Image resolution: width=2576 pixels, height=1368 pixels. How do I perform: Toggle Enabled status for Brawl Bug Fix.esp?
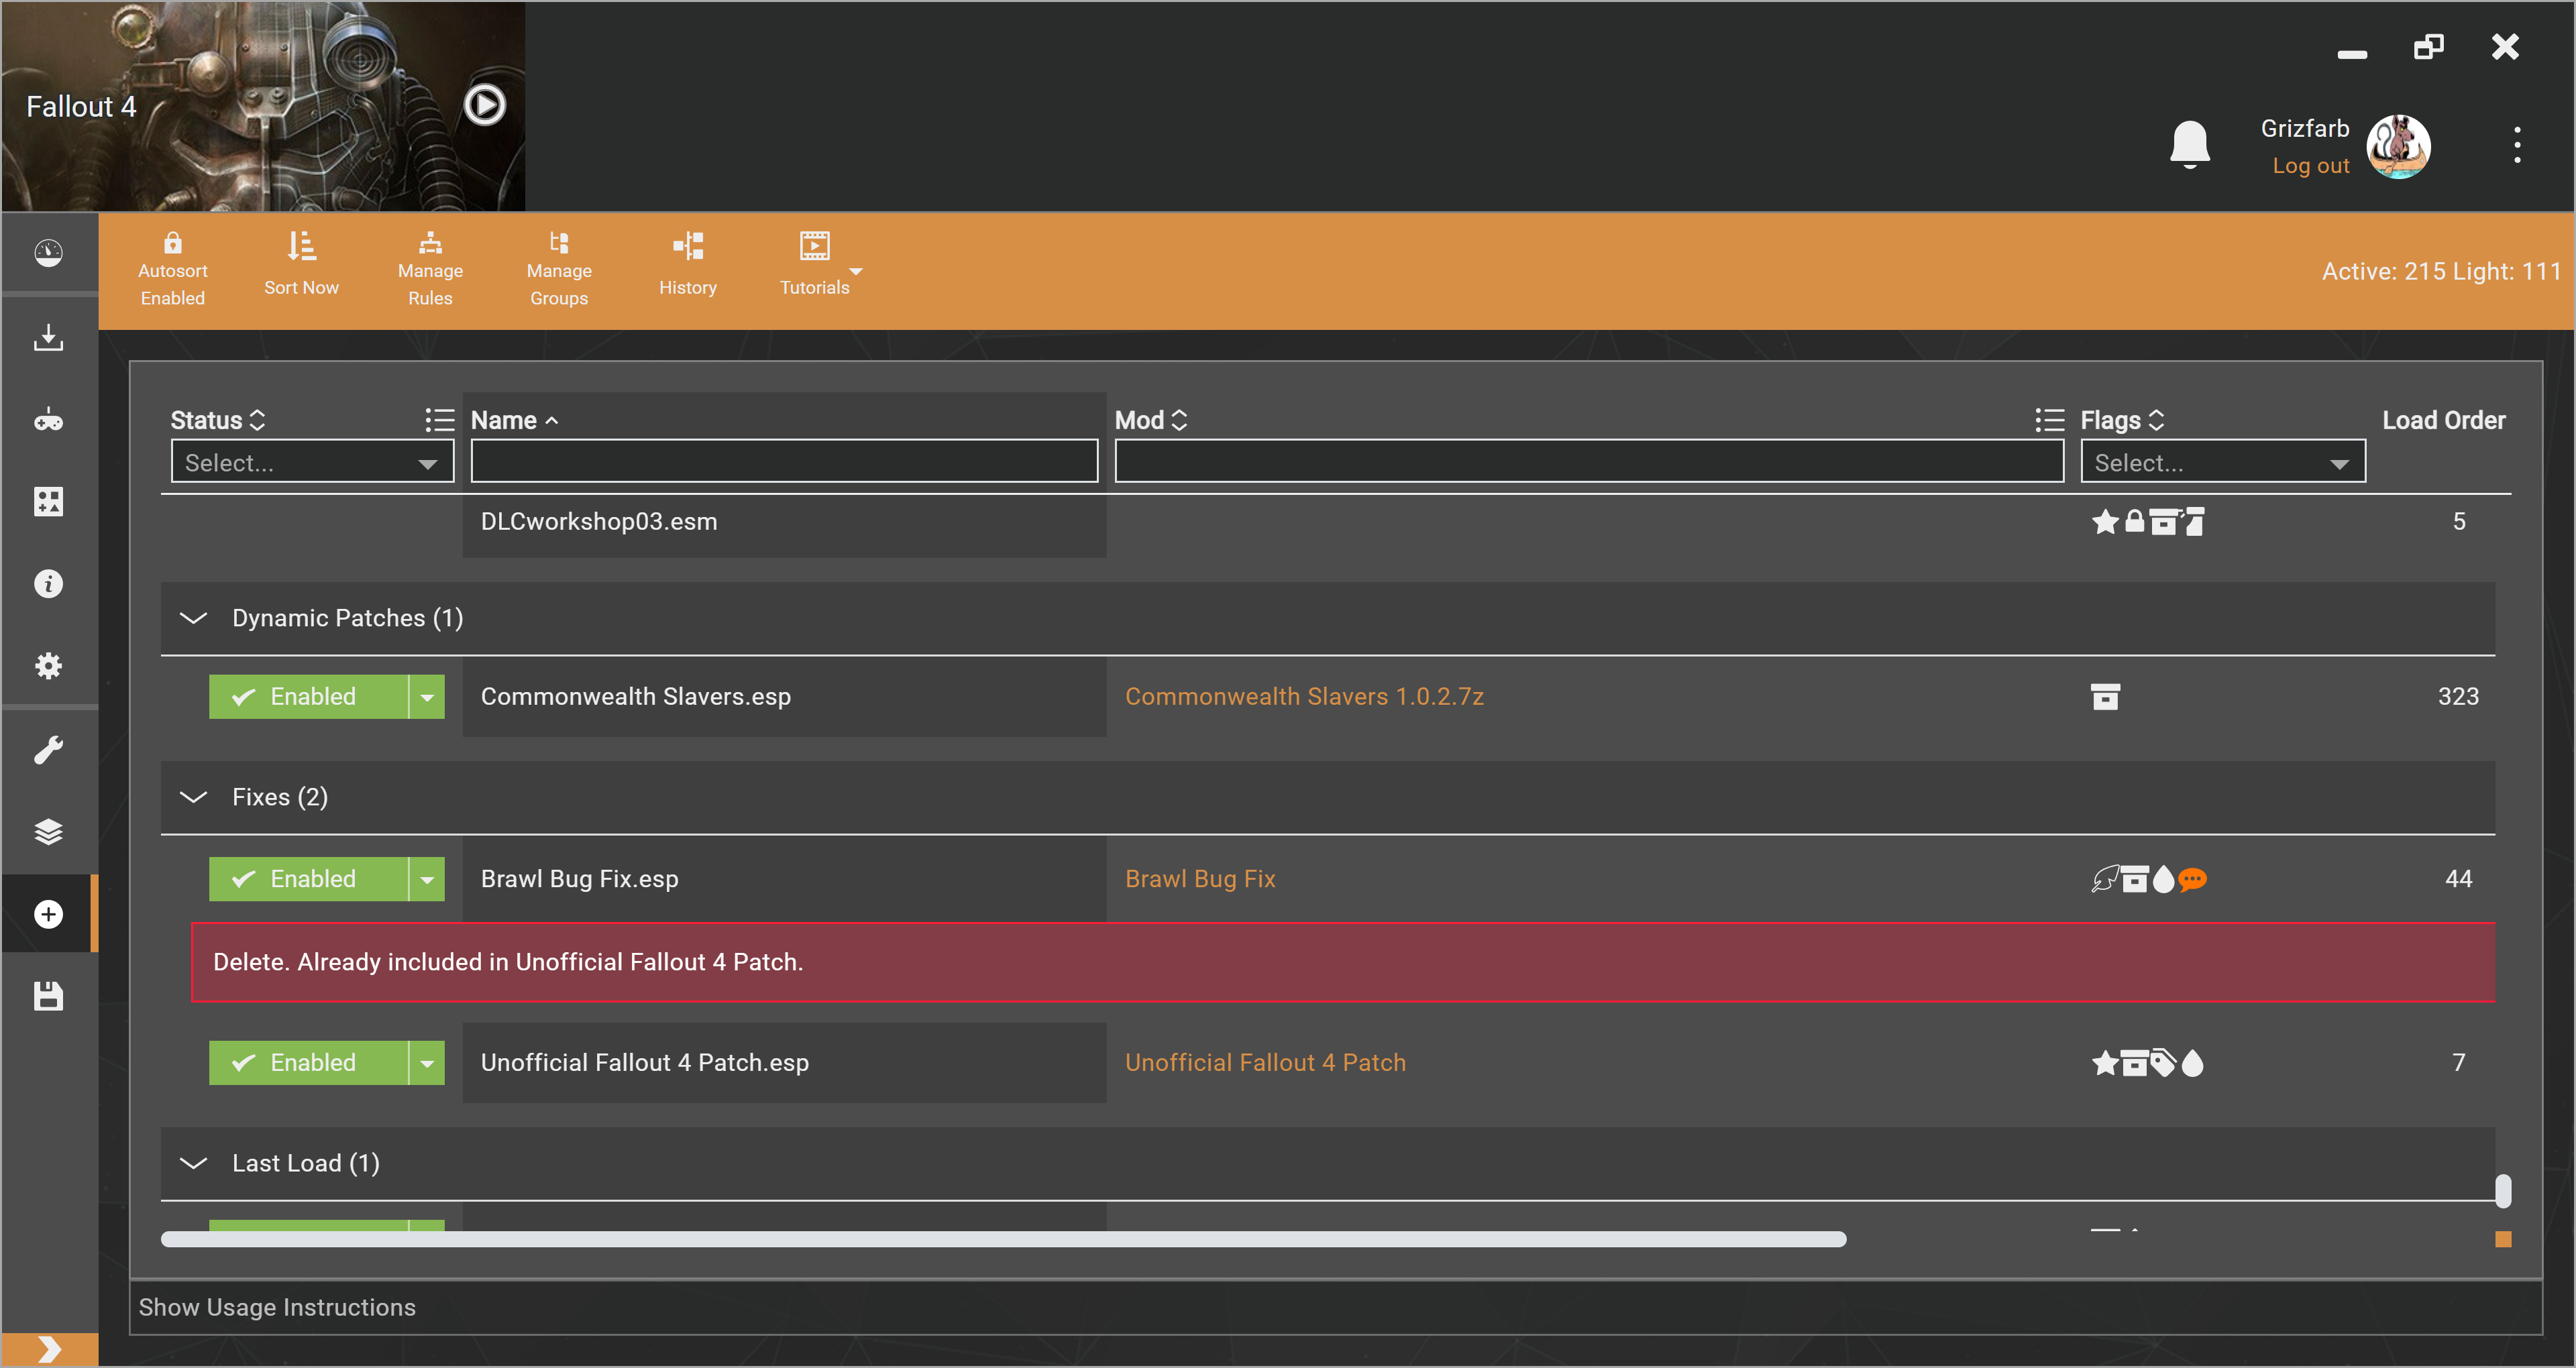pyautogui.click(x=308, y=879)
